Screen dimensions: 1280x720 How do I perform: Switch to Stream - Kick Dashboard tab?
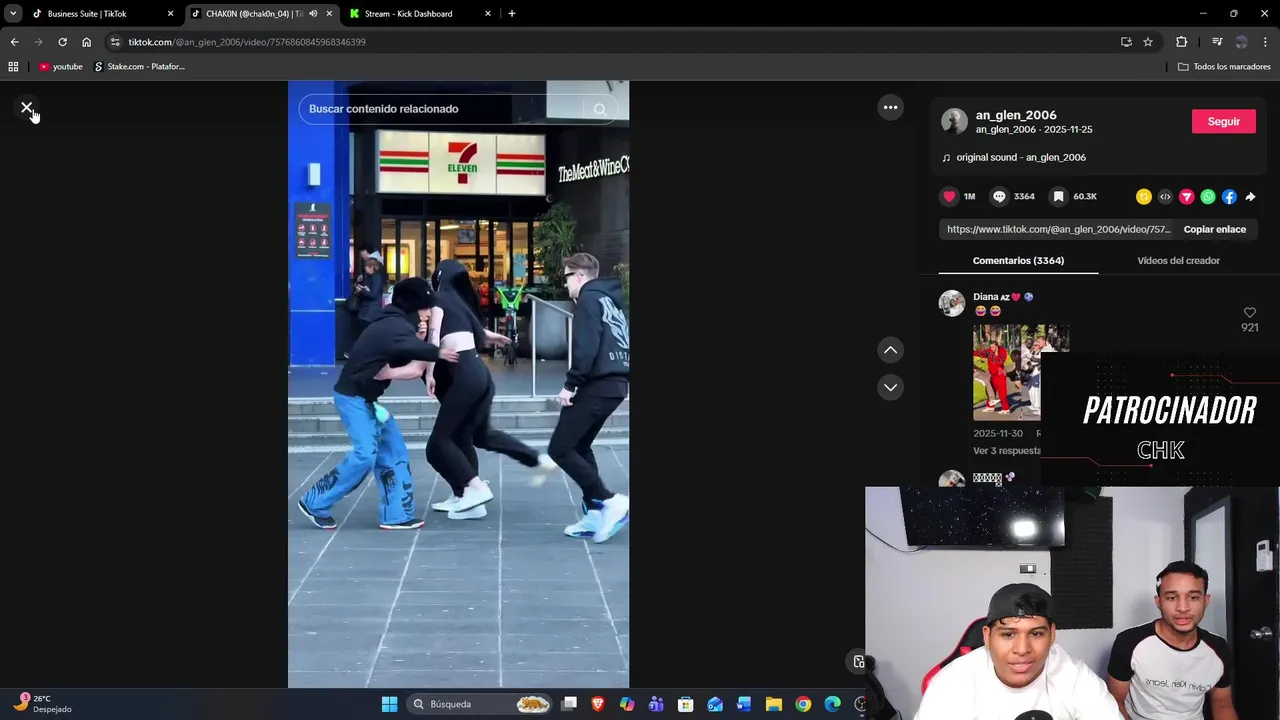point(421,14)
